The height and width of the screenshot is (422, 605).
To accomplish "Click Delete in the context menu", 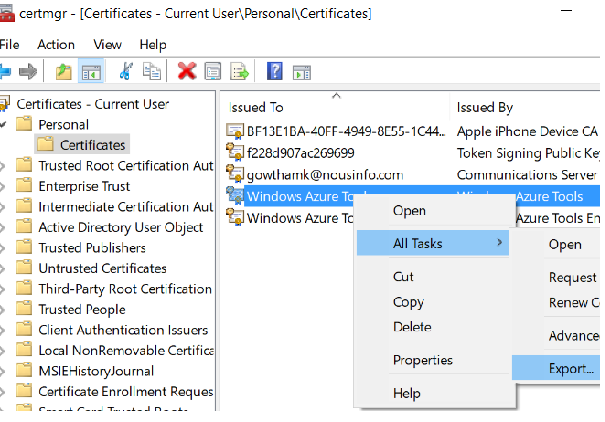I will [x=412, y=327].
